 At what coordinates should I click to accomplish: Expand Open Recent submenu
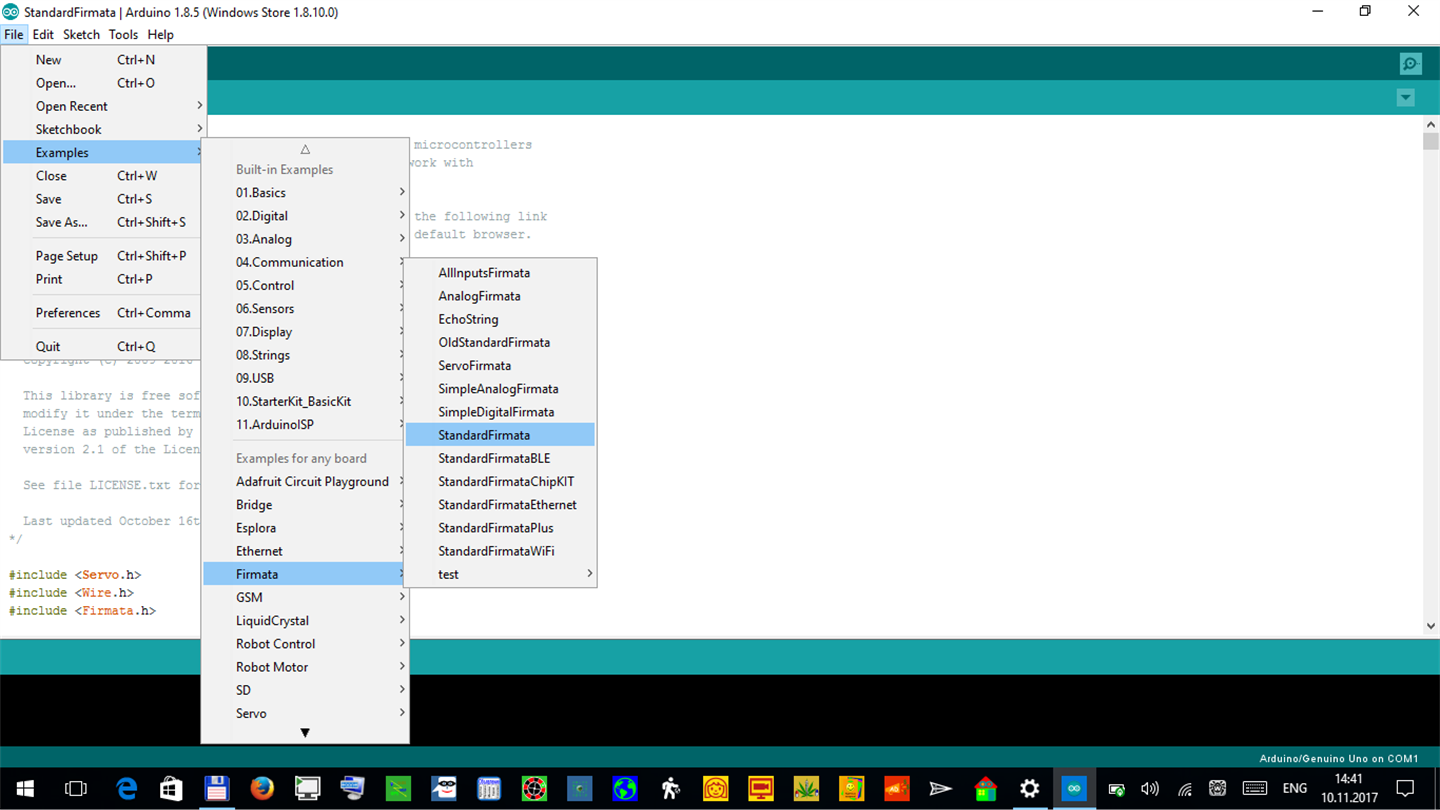[104, 106]
